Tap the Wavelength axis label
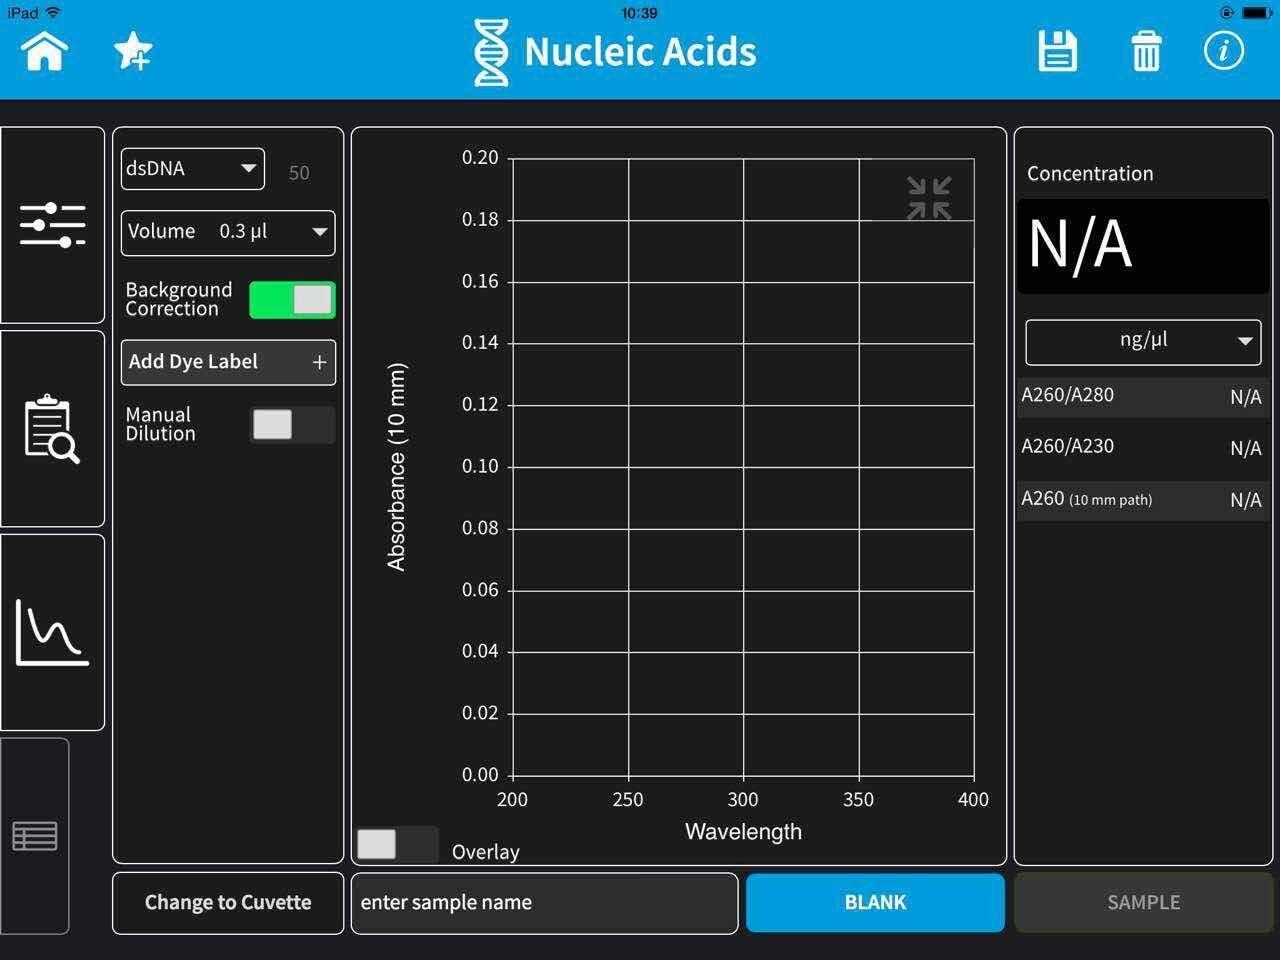 (x=743, y=832)
